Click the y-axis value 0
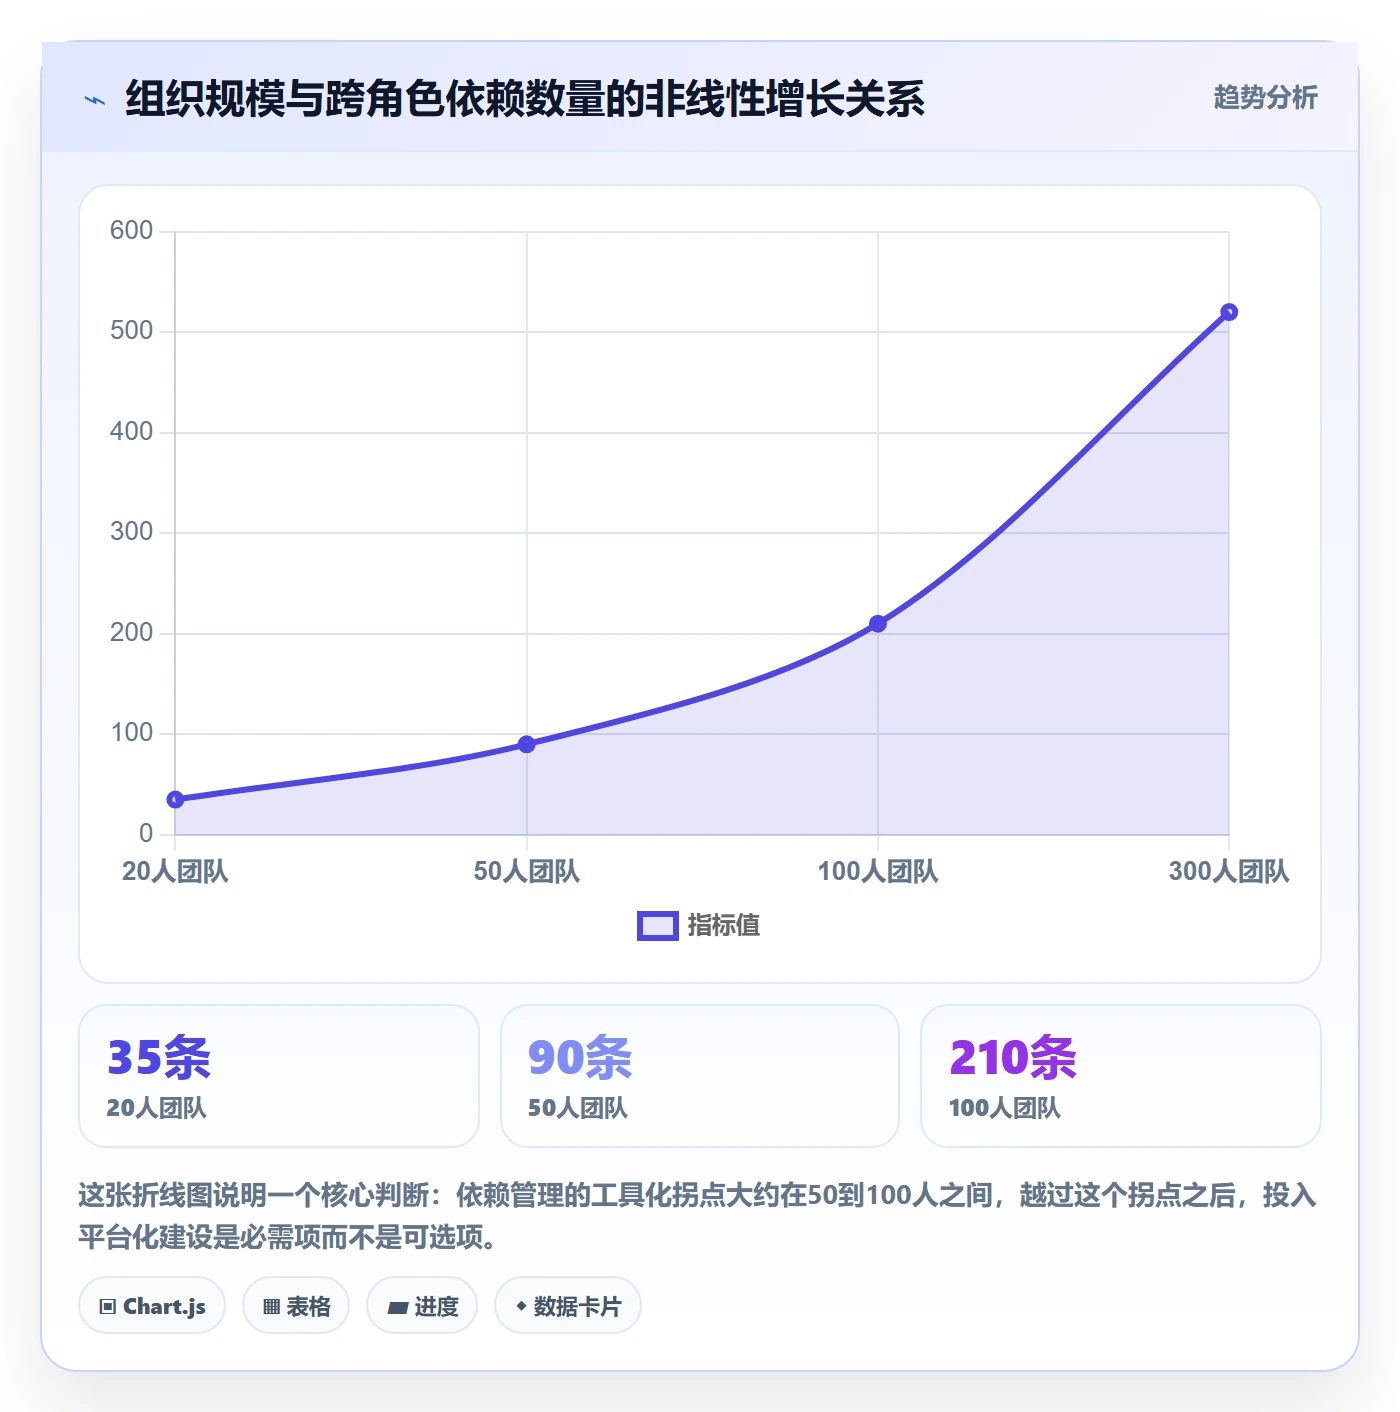Image resolution: width=1400 pixels, height=1412 pixels. click(x=146, y=833)
